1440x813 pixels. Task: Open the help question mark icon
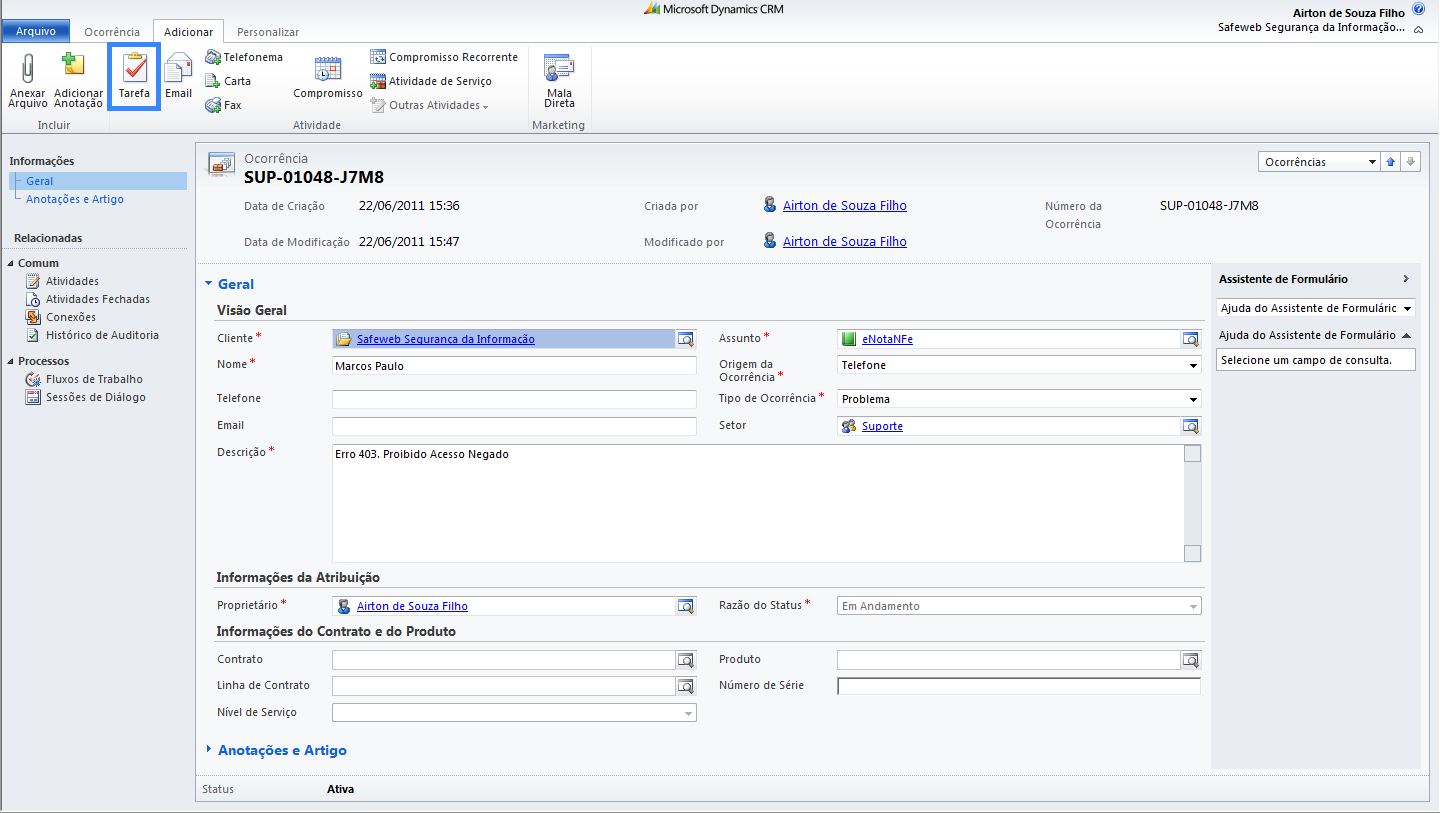[1418, 9]
